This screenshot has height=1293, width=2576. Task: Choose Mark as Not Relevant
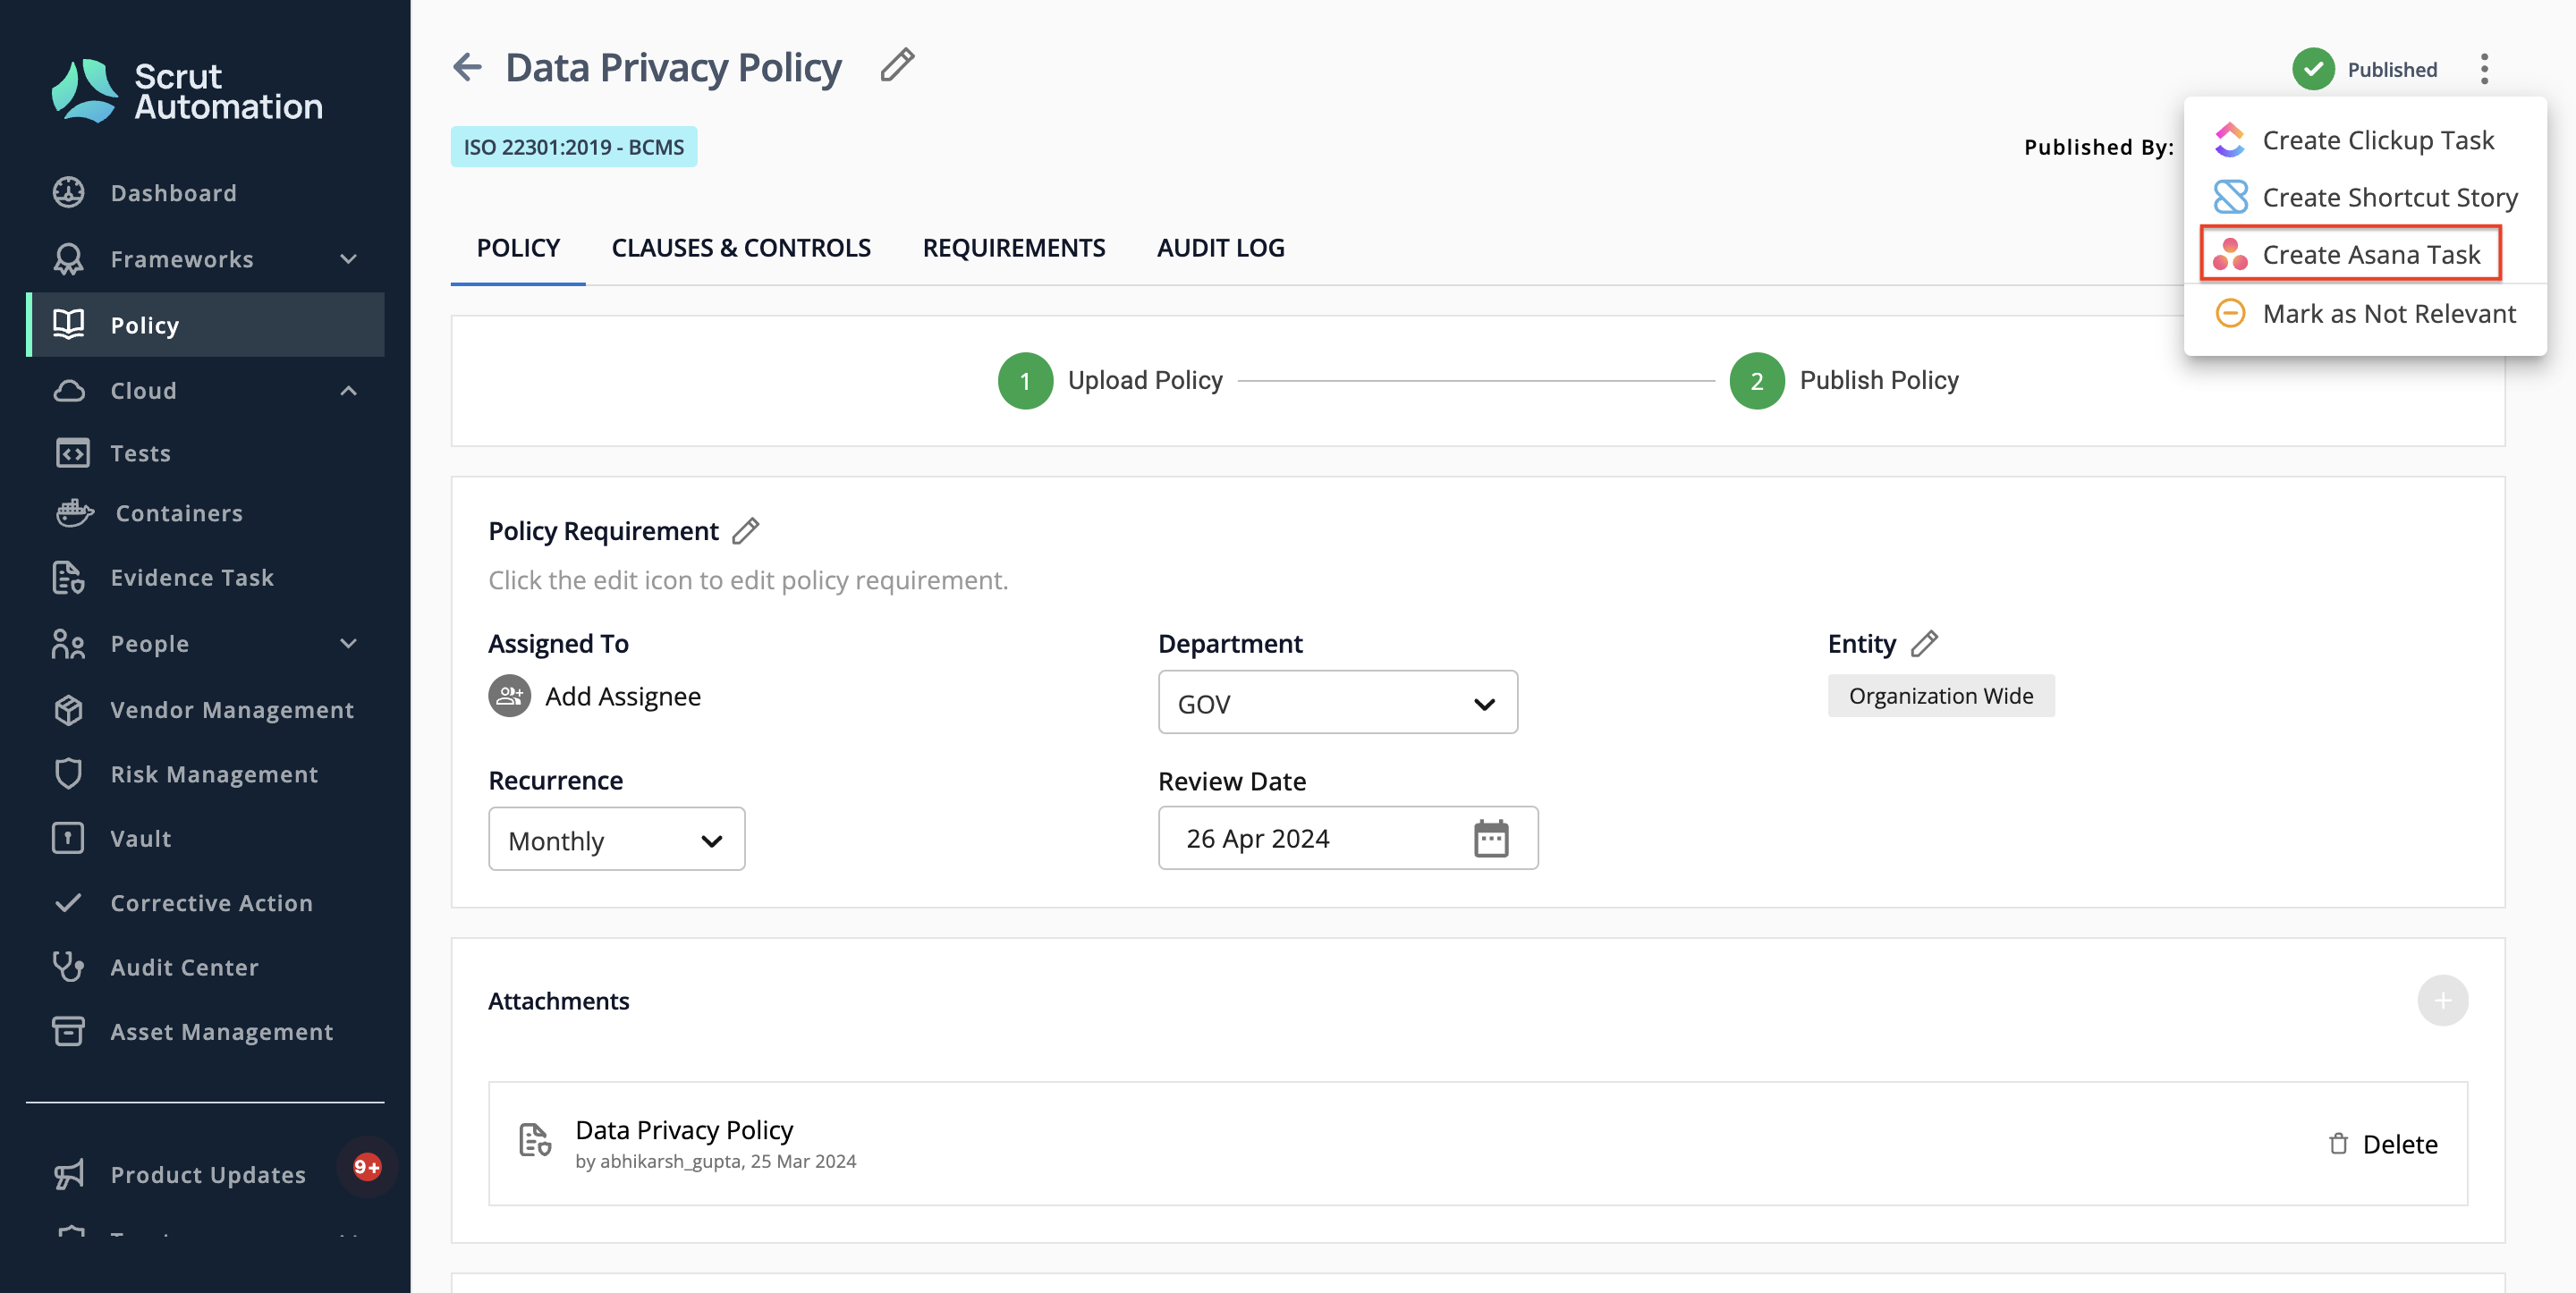(x=2363, y=313)
